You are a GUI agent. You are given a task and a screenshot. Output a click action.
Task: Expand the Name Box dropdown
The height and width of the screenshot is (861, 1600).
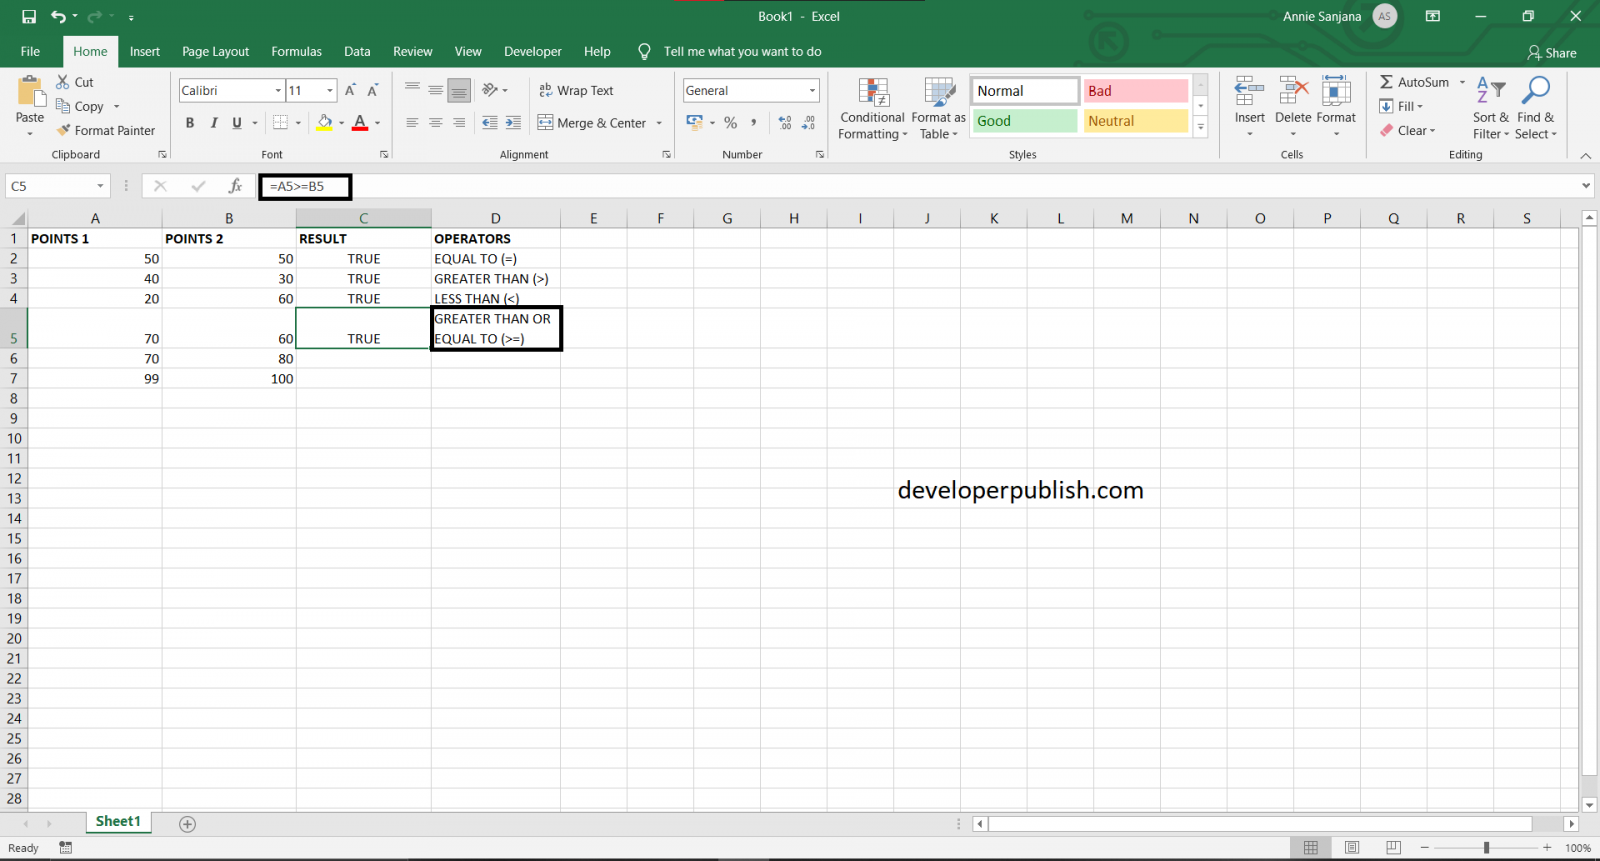(x=100, y=186)
